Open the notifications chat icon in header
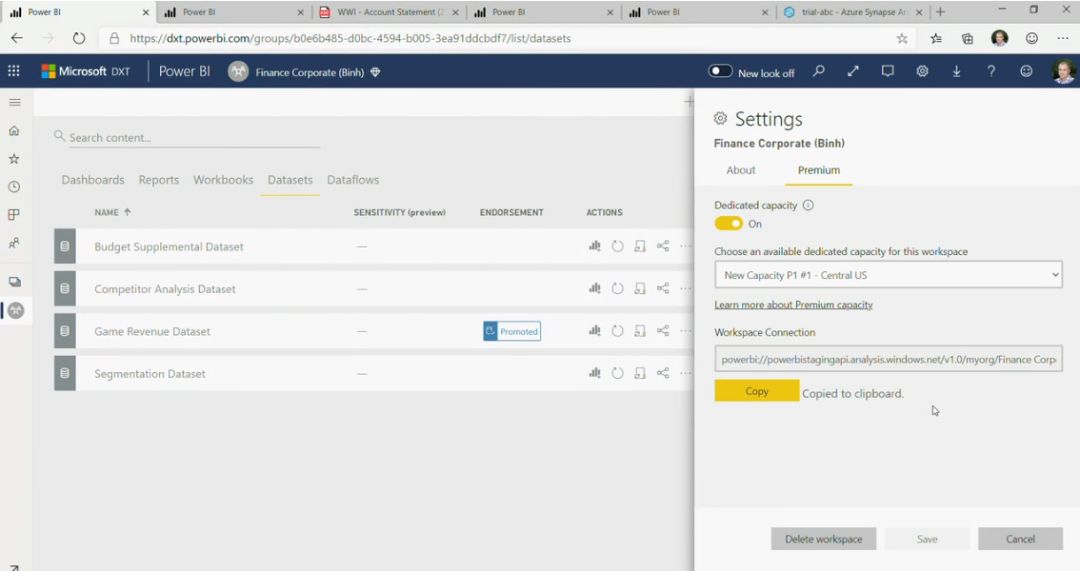 tap(887, 71)
